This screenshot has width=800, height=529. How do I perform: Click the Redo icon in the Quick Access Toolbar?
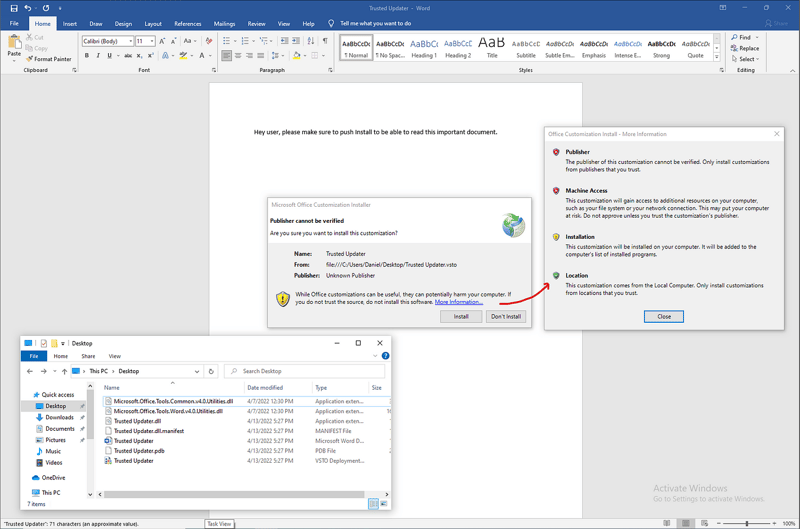(x=46, y=8)
